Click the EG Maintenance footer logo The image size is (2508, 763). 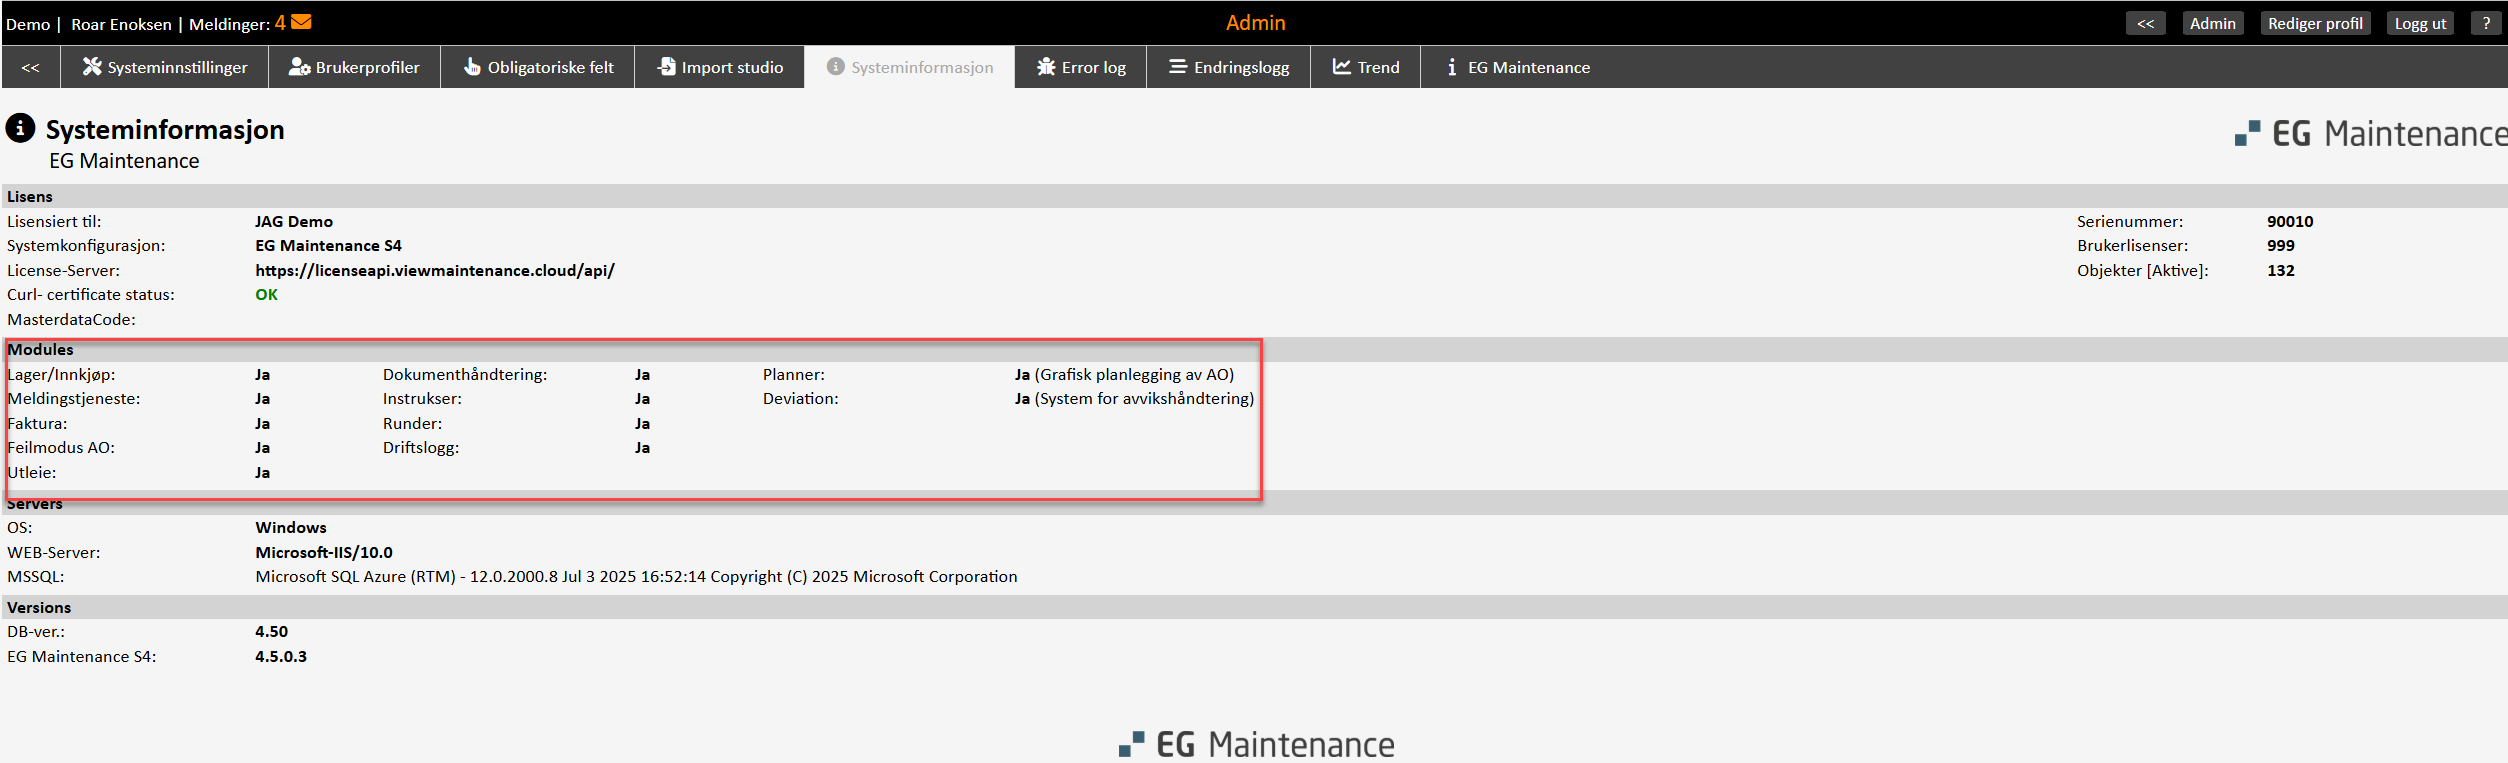pos(1256,744)
